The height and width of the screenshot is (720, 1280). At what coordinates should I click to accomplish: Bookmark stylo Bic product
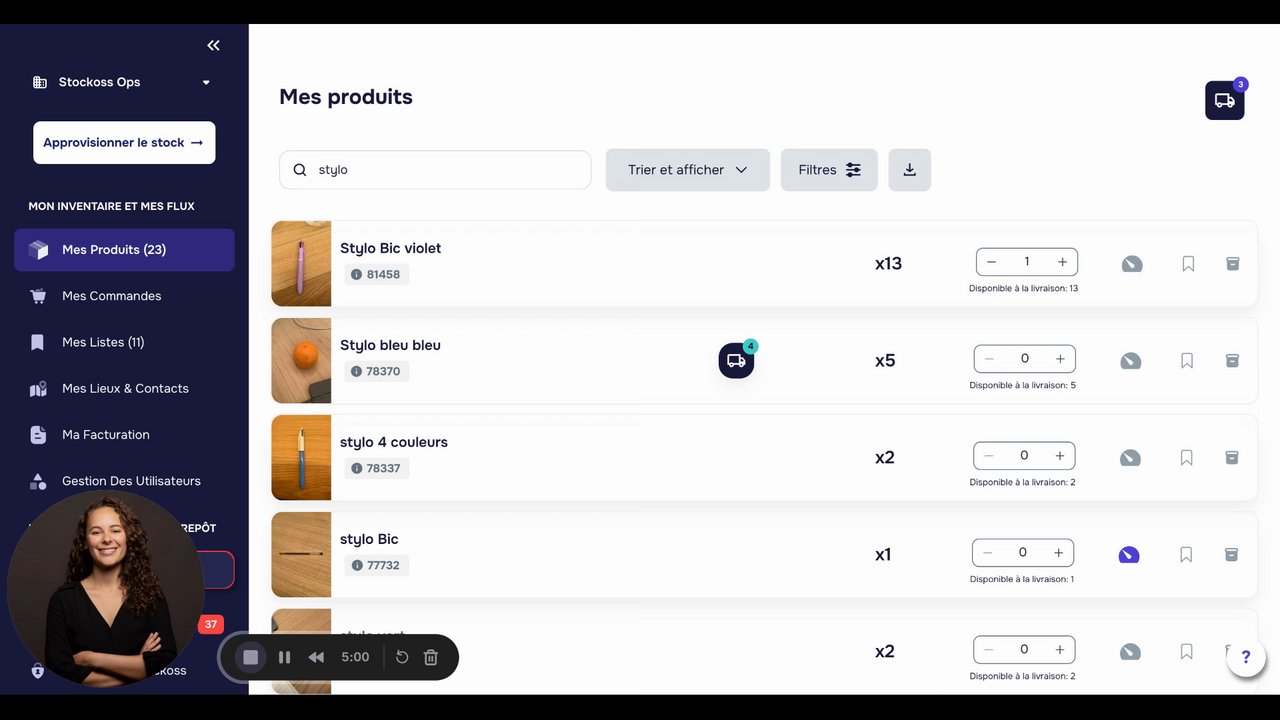pyautogui.click(x=1186, y=555)
